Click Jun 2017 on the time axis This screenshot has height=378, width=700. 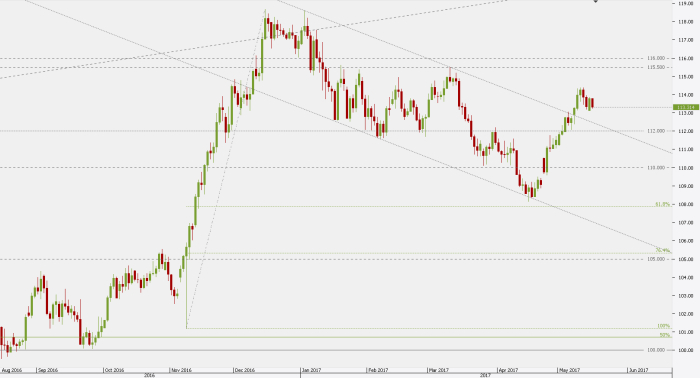pyautogui.click(x=638, y=370)
